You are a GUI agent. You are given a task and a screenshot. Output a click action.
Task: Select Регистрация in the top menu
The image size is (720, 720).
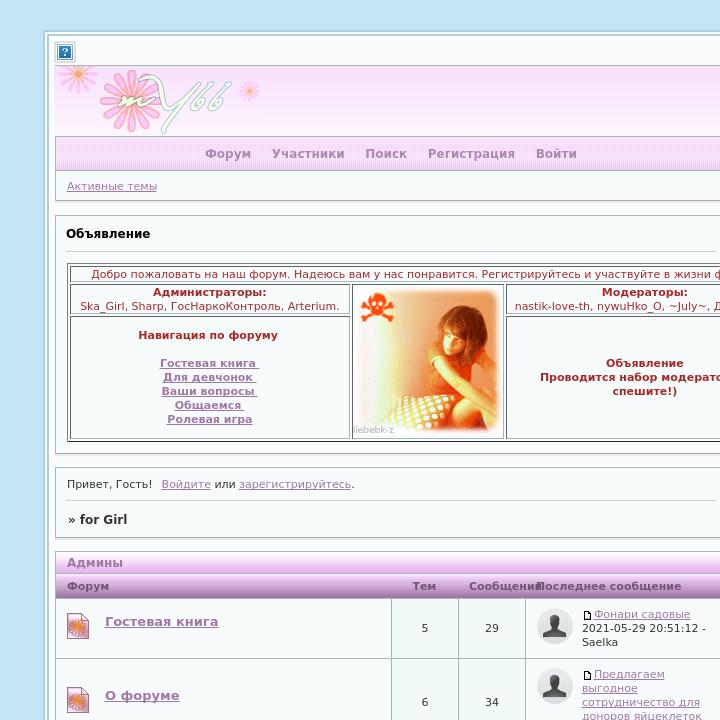coord(471,154)
